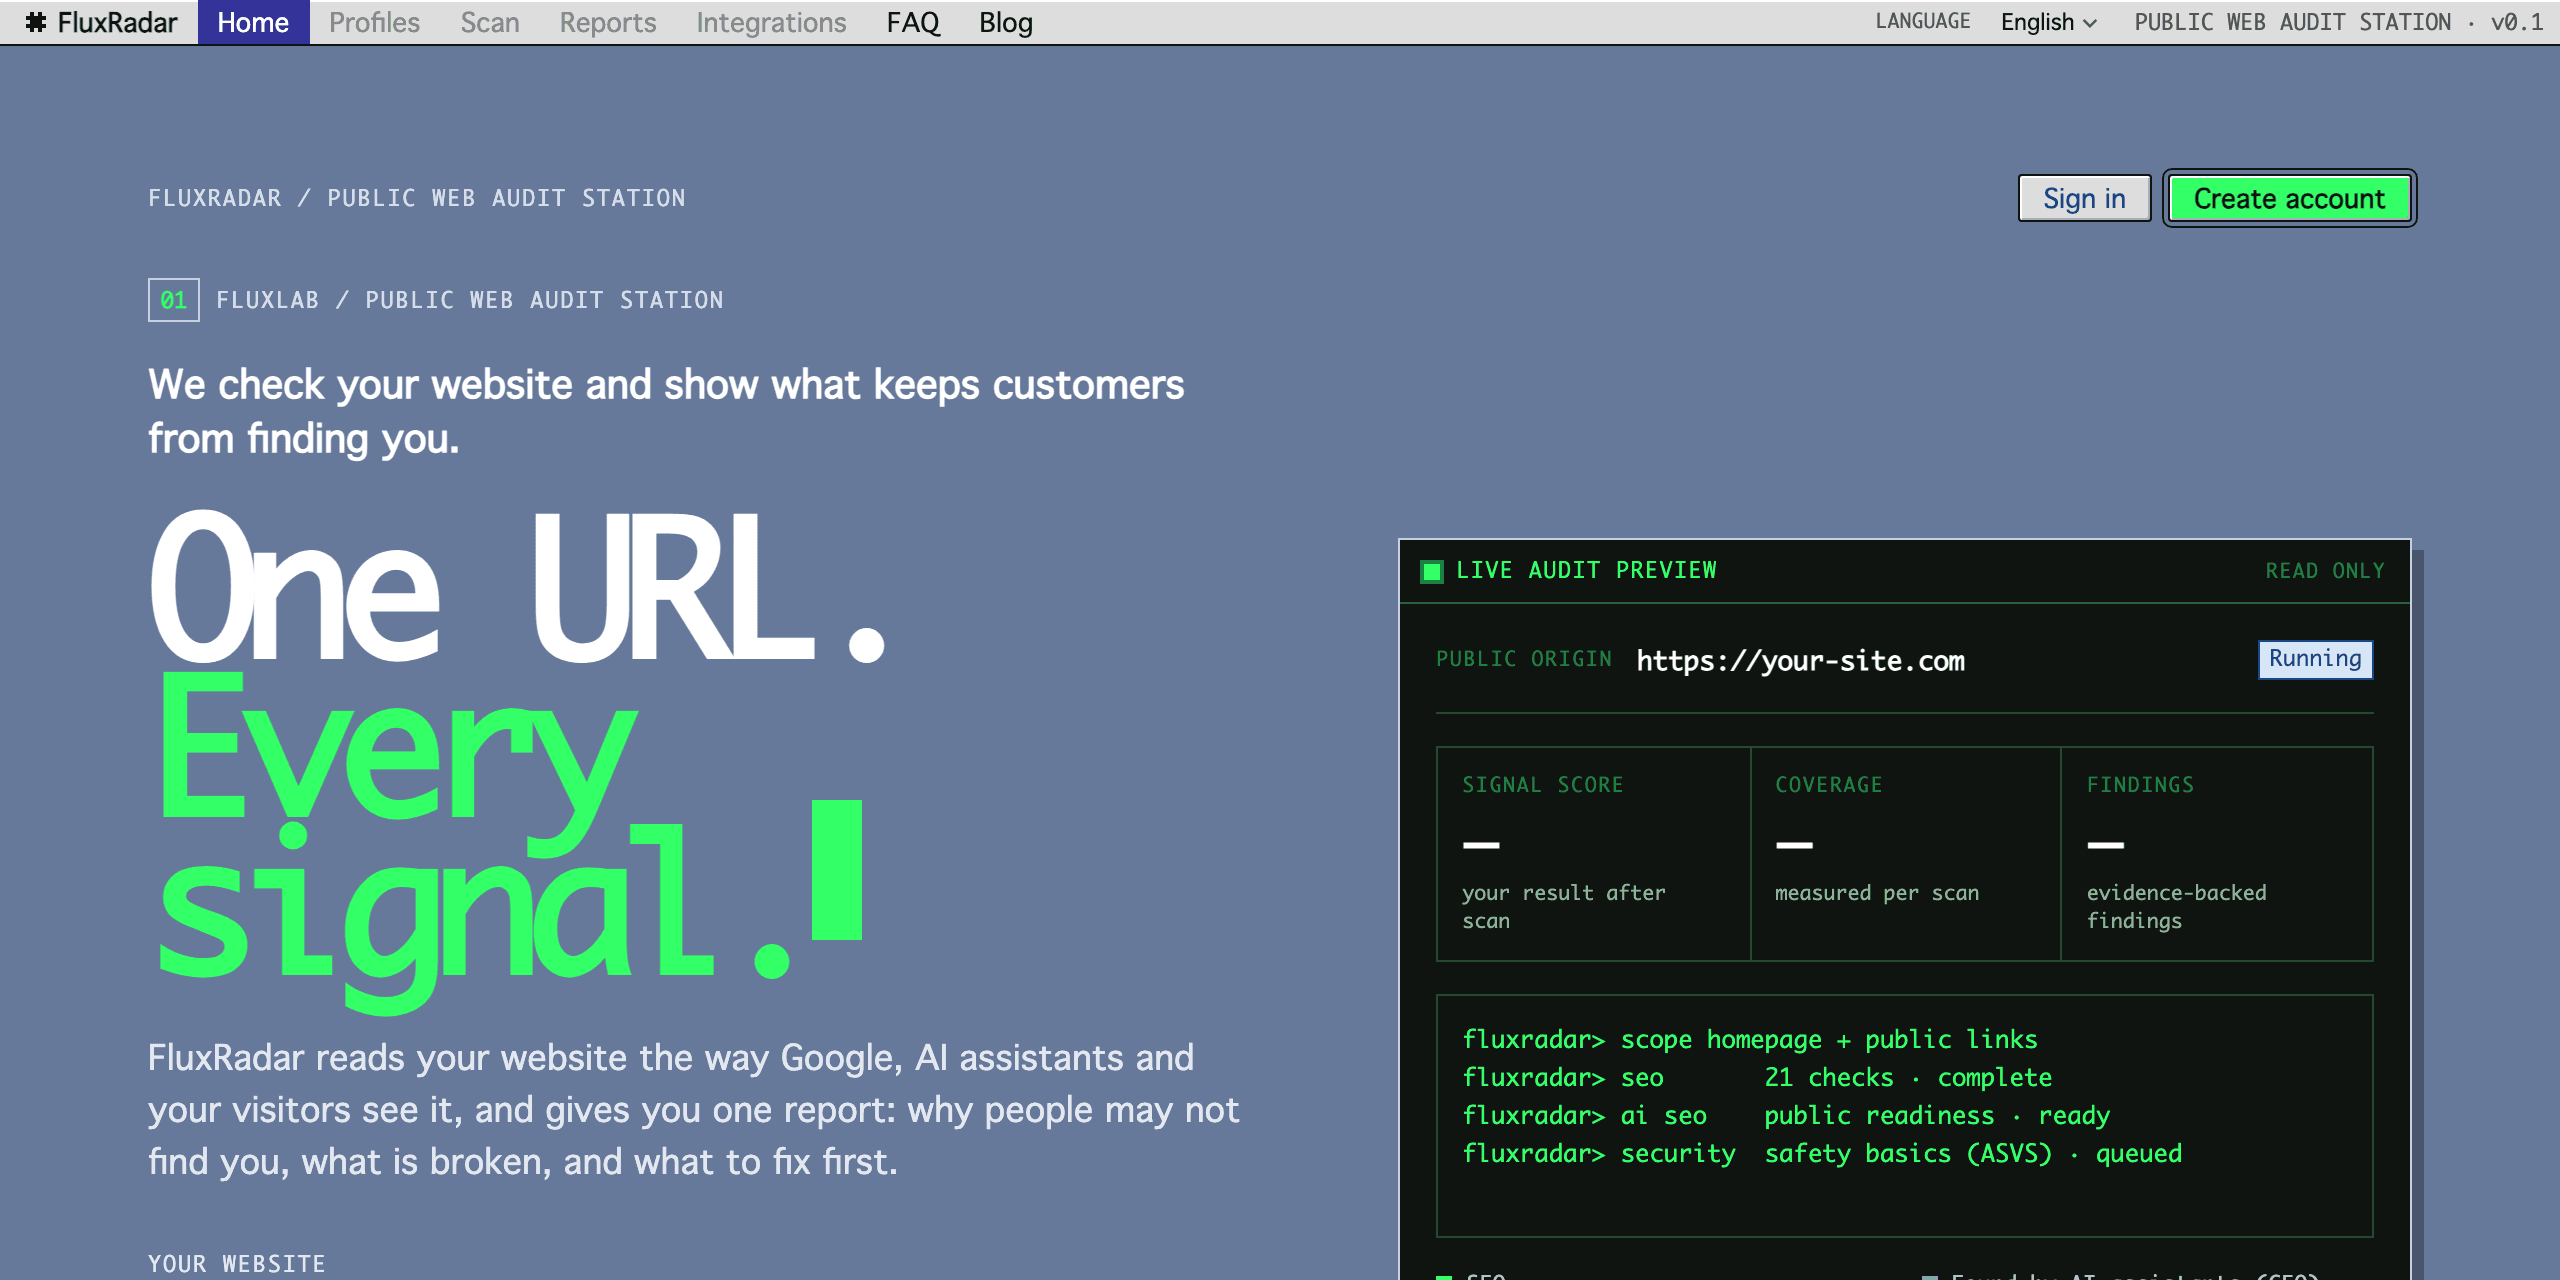Visit the Blog link
The width and height of the screenshot is (2560, 1280).
(x=1006, y=22)
